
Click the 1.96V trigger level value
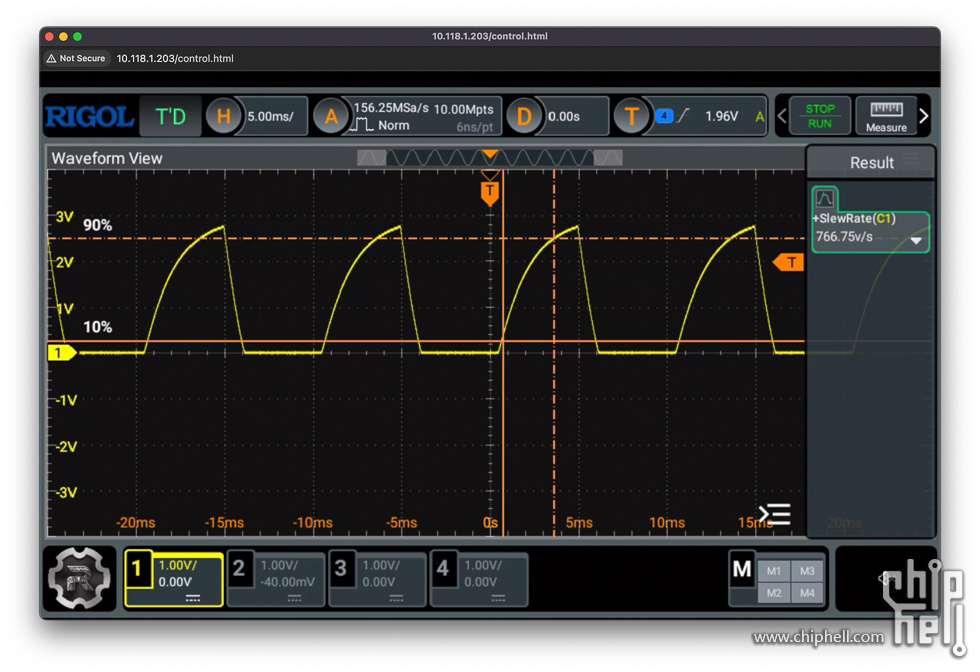[721, 116]
